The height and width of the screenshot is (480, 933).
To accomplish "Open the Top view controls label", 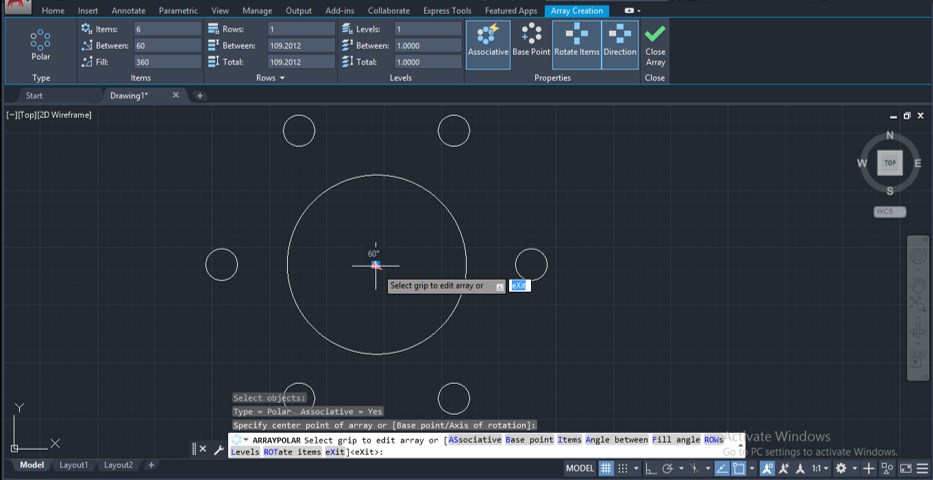I will coord(27,115).
